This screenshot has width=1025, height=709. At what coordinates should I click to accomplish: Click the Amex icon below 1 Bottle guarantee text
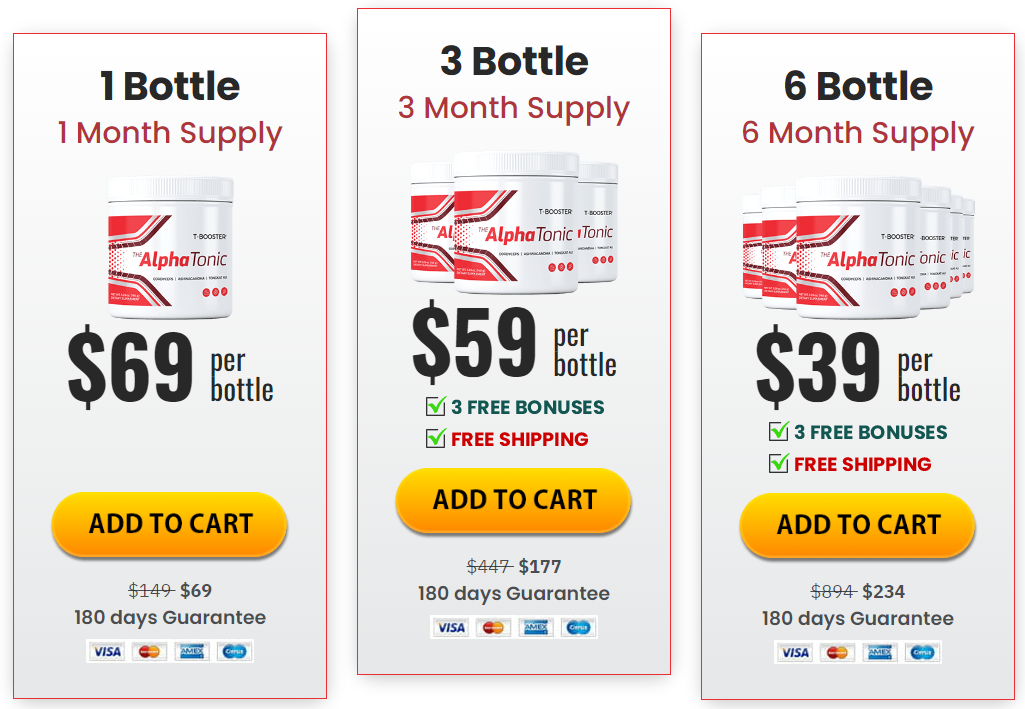[191, 651]
